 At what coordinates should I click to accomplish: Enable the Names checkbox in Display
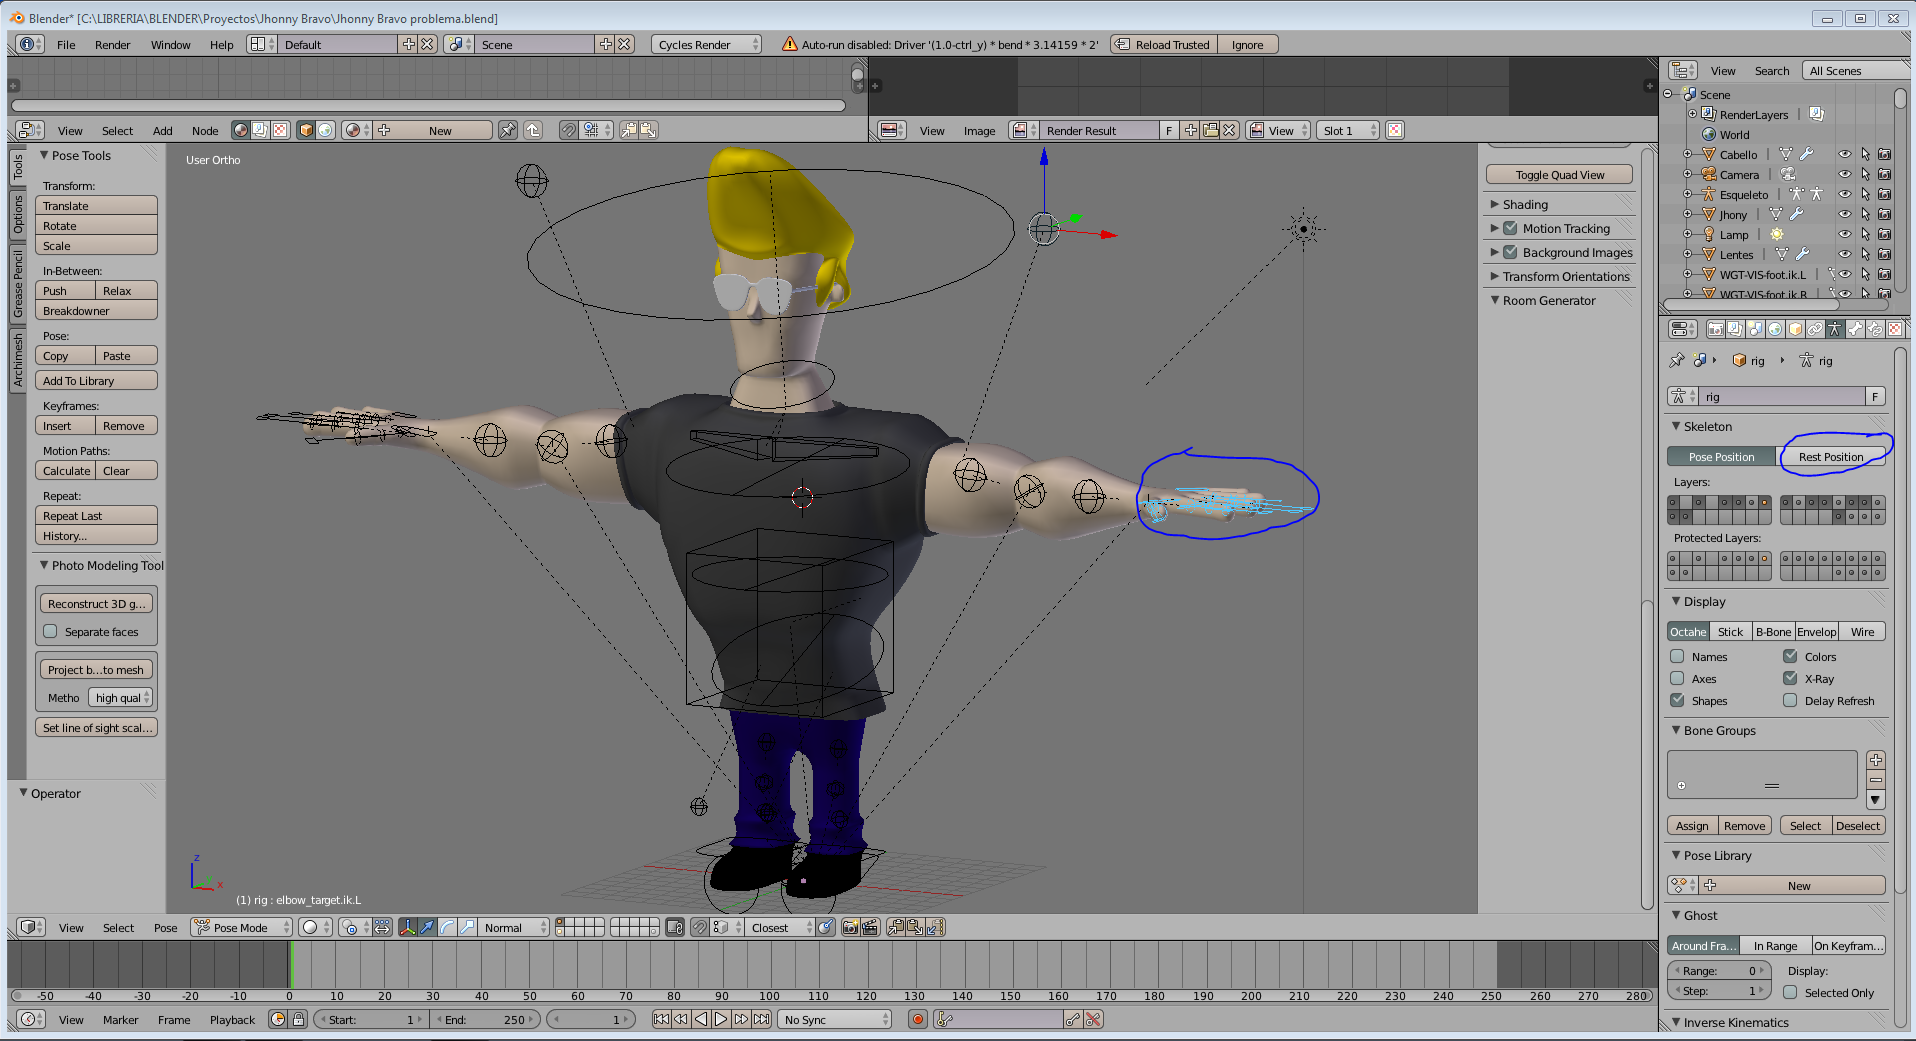1677,656
